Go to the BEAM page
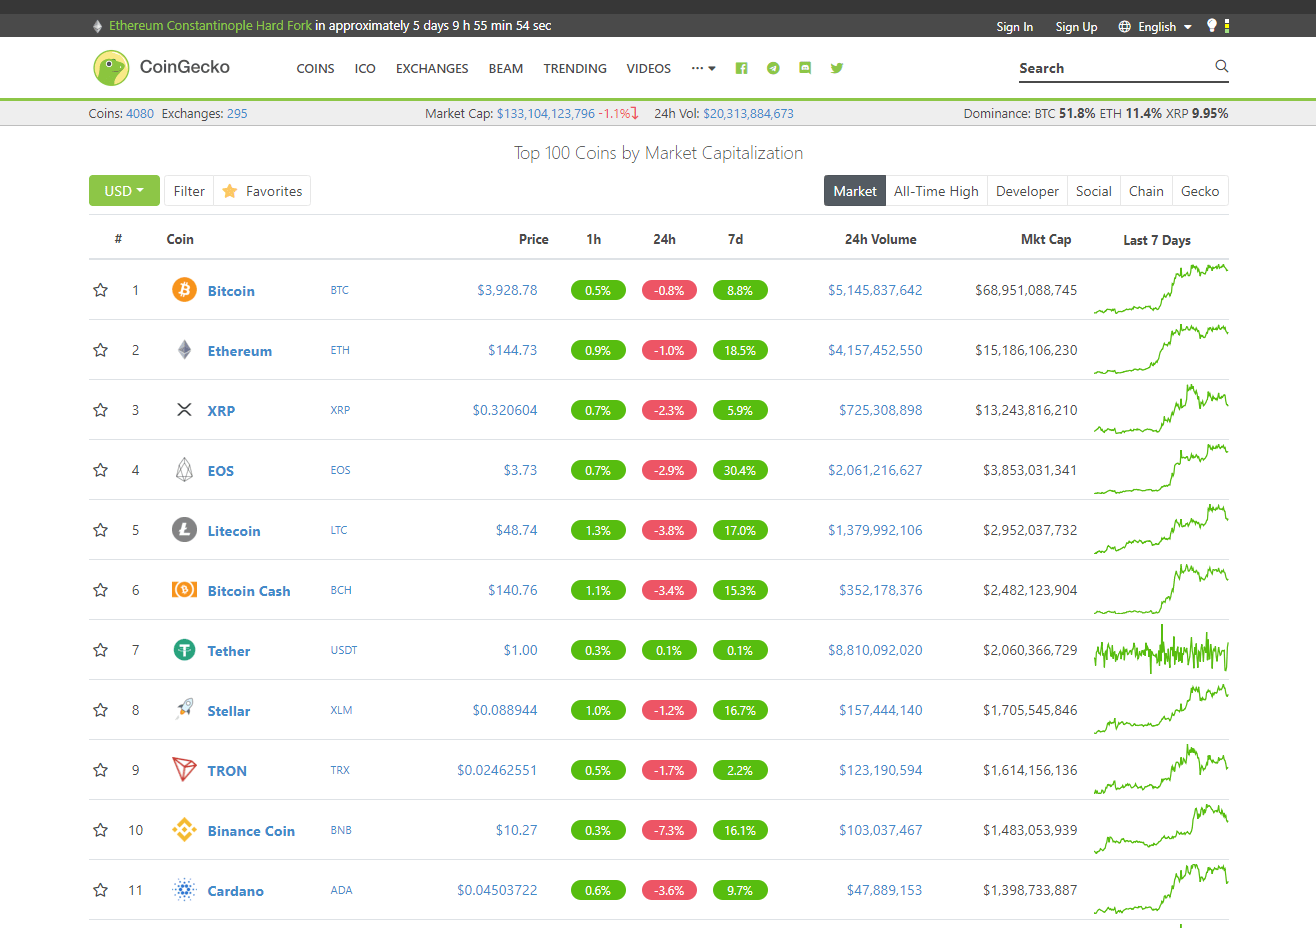The width and height of the screenshot is (1316, 928). point(506,68)
